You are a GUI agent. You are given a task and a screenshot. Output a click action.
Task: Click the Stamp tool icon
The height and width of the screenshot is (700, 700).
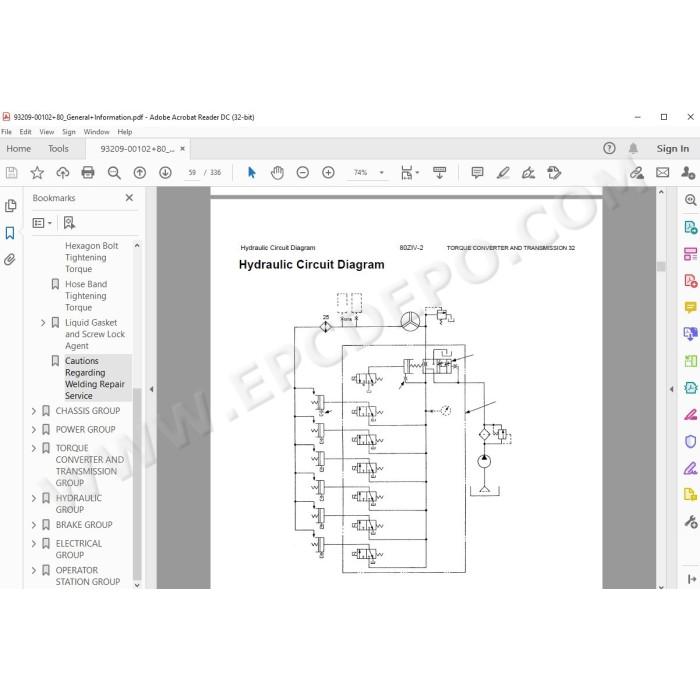click(554, 173)
